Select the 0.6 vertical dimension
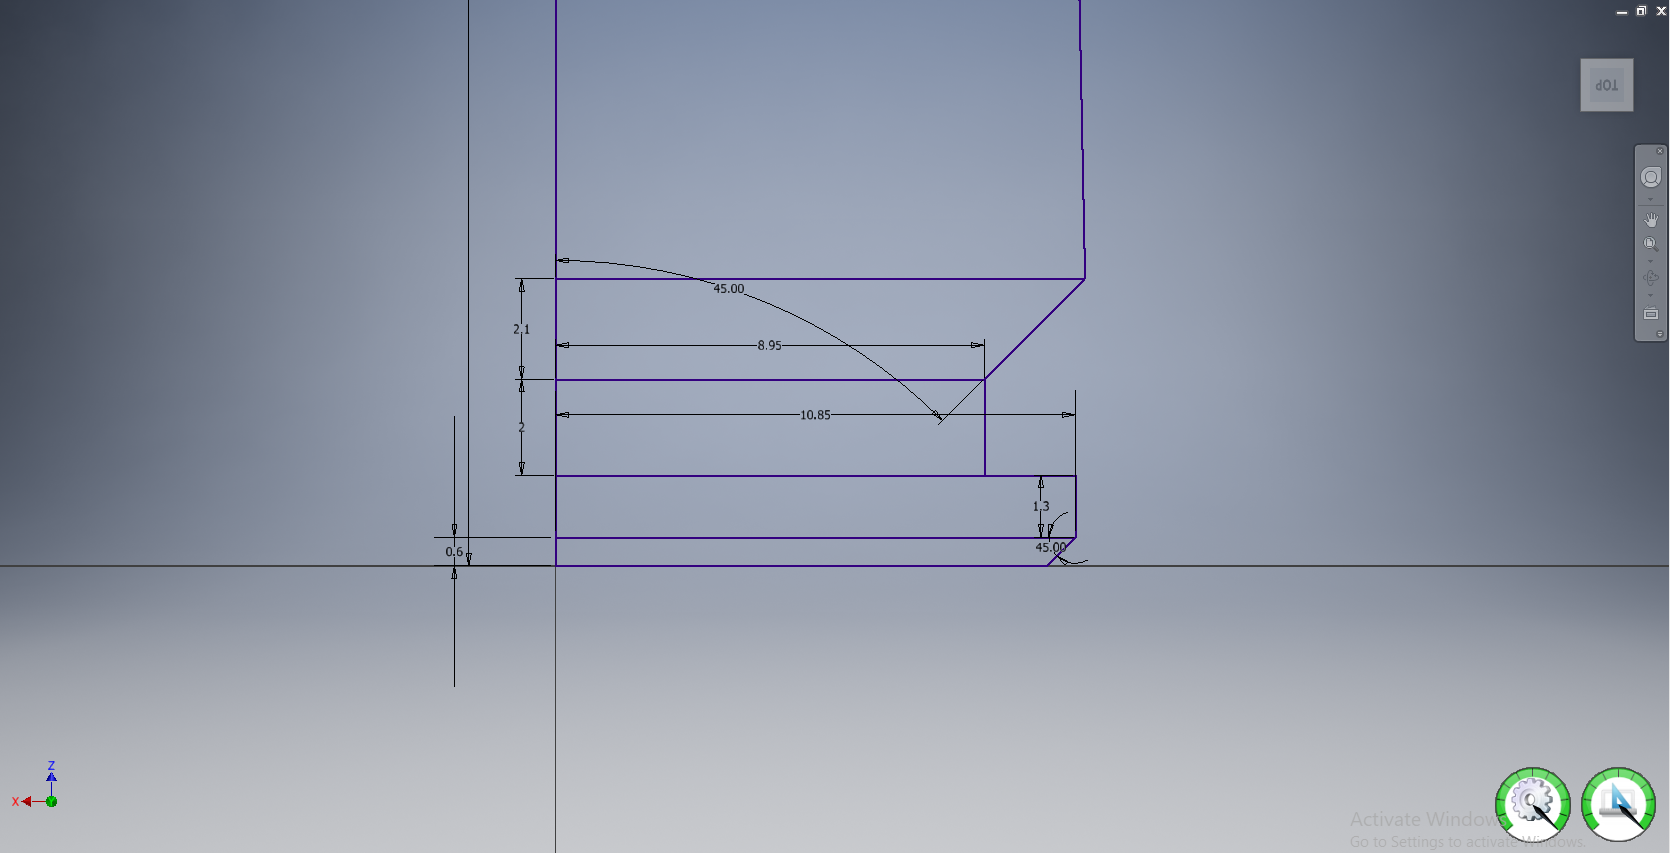Image resolution: width=1671 pixels, height=853 pixels. 454,551
